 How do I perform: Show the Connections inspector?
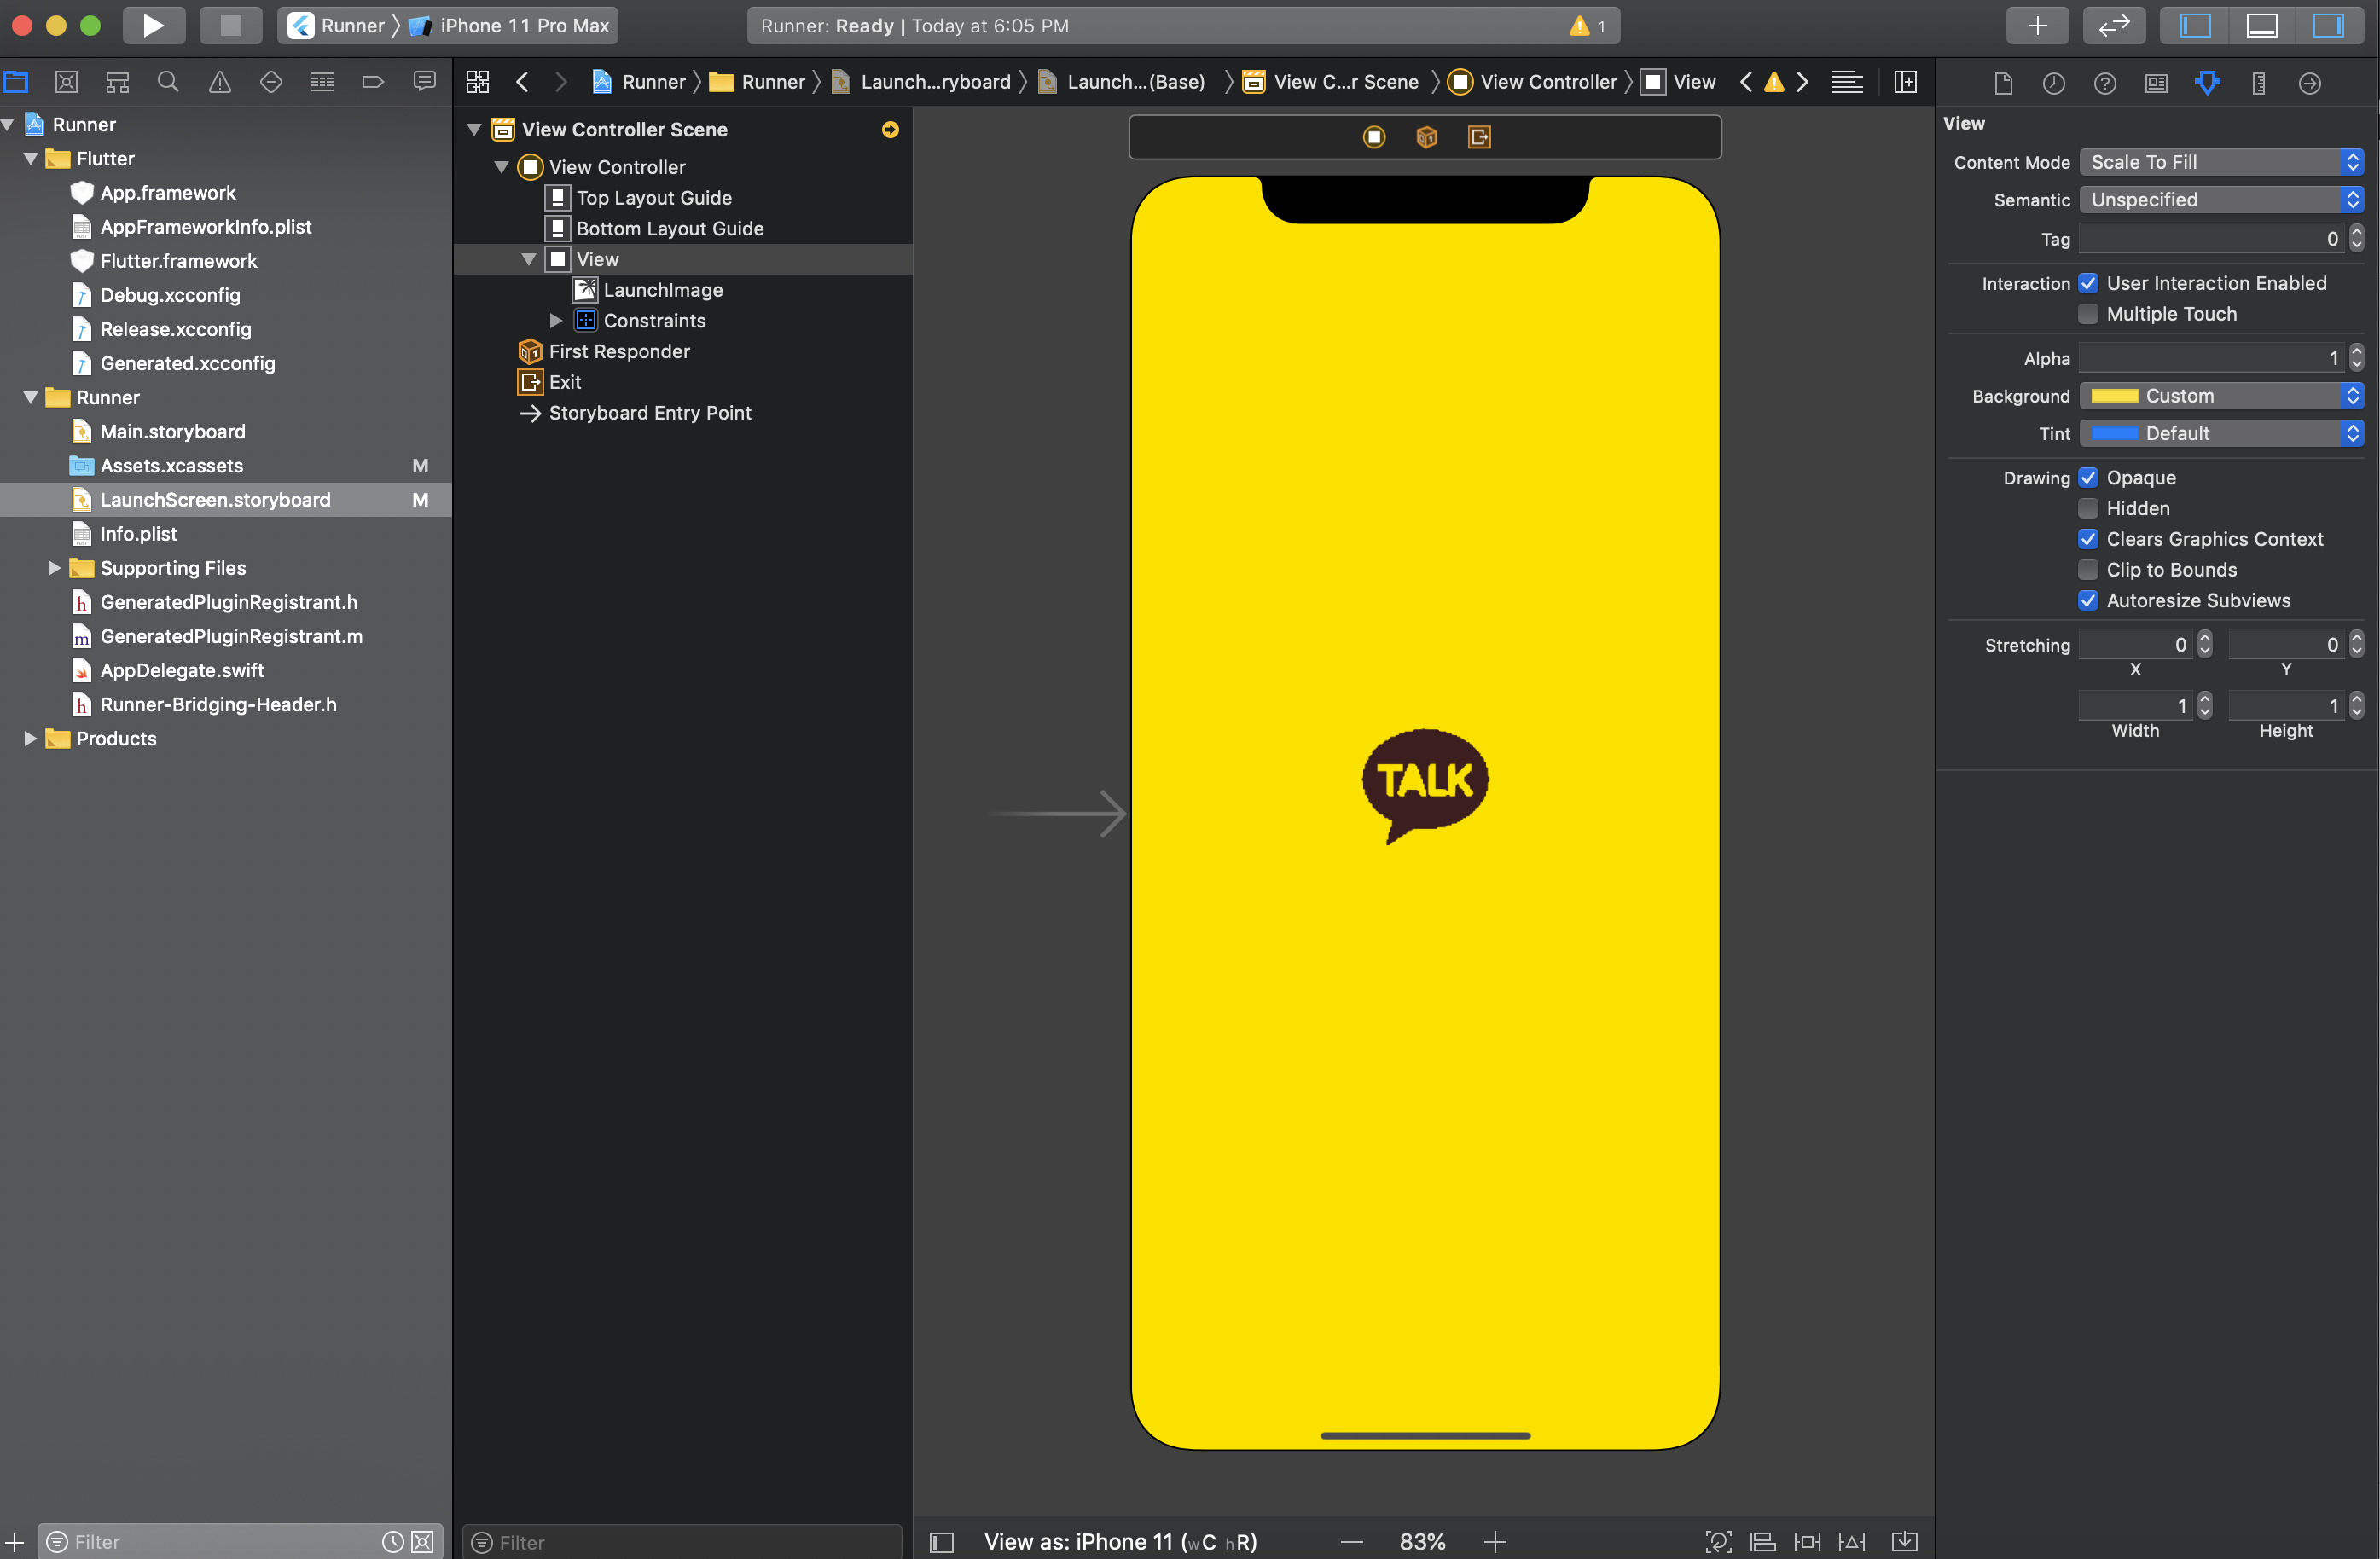click(x=2309, y=83)
